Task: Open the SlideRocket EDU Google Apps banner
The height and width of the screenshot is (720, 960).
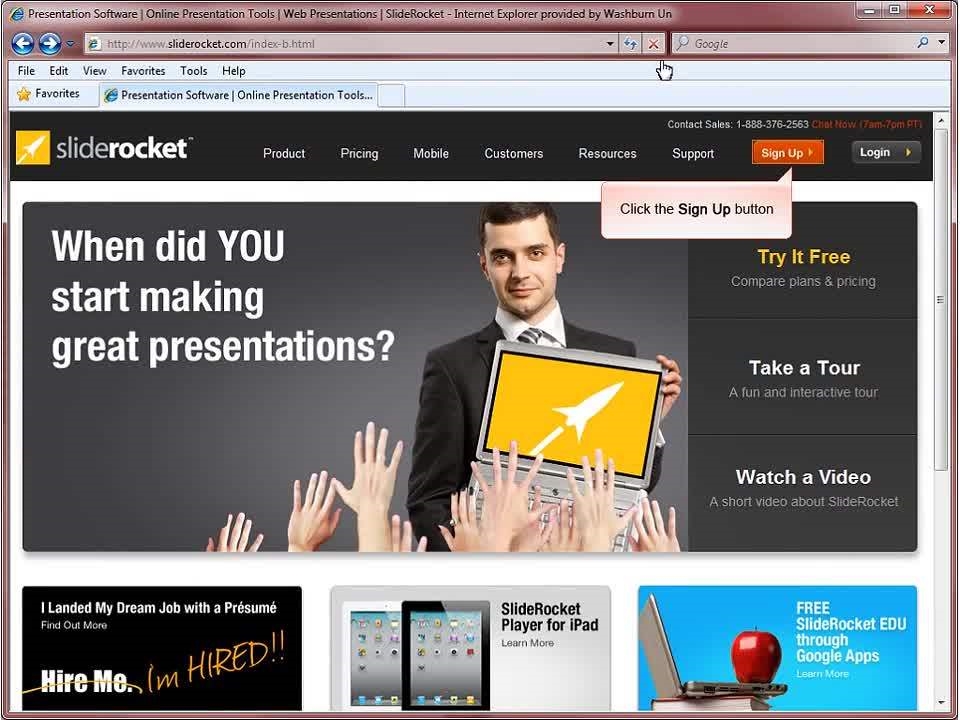Action: click(x=778, y=648)
